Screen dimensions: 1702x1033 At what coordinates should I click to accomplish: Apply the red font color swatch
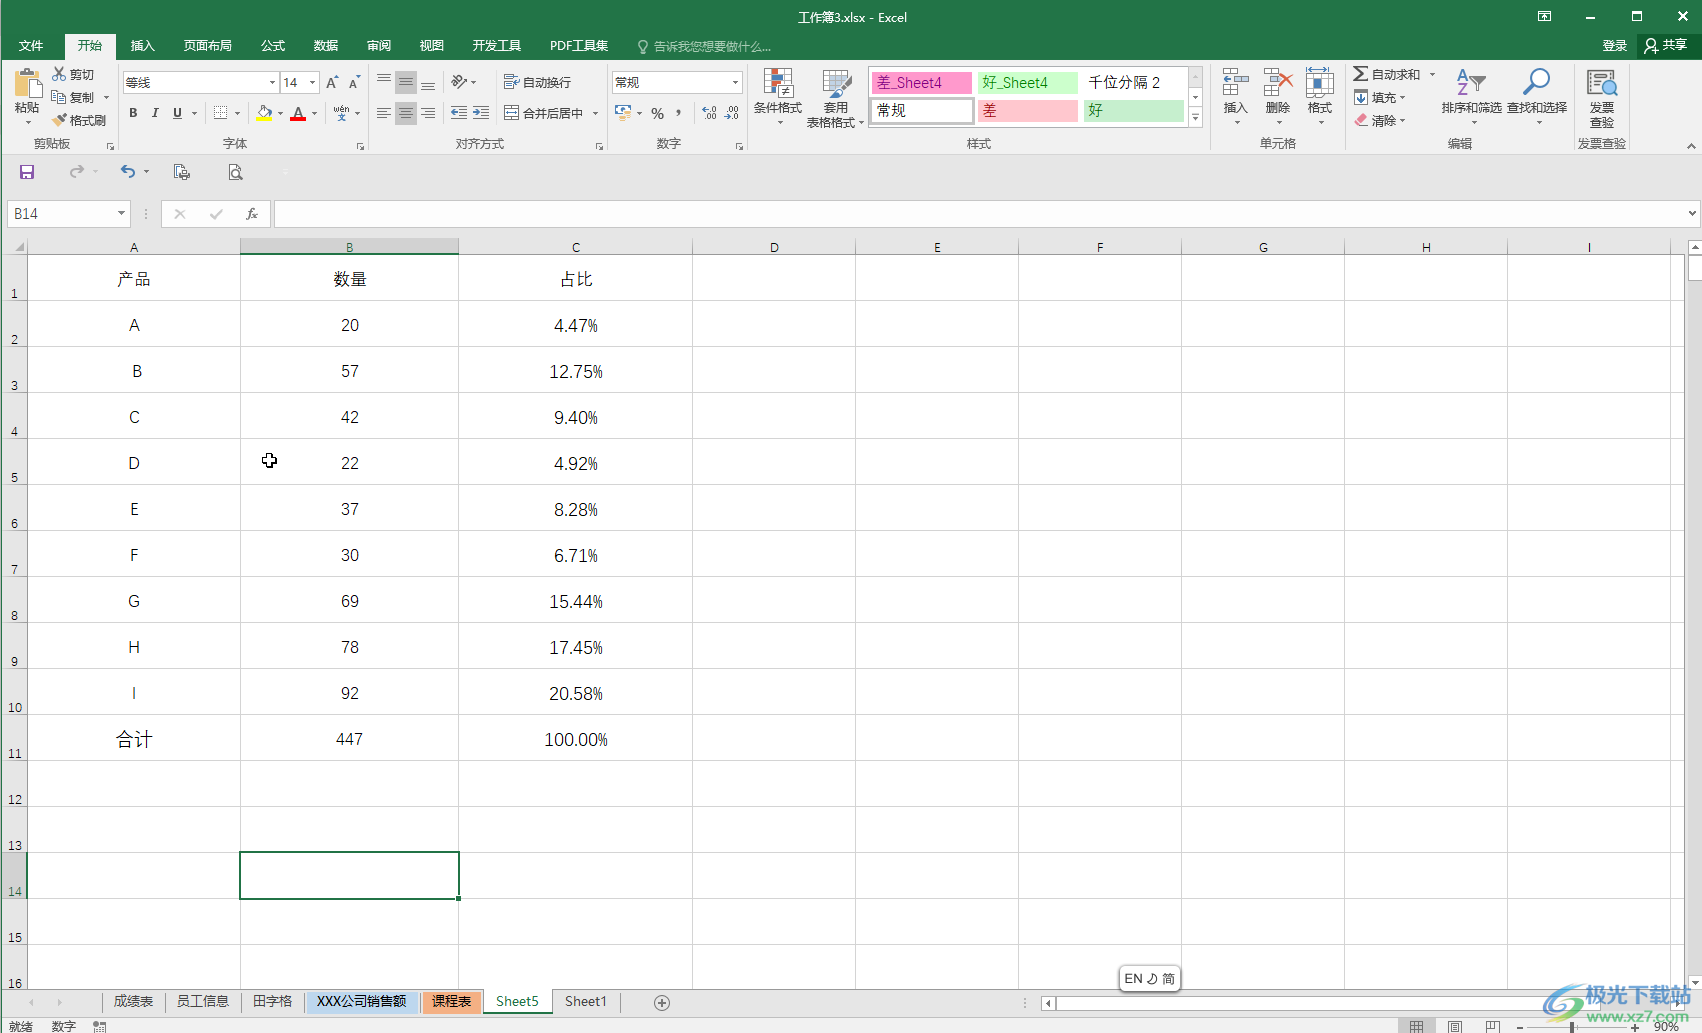coord(298,113)
